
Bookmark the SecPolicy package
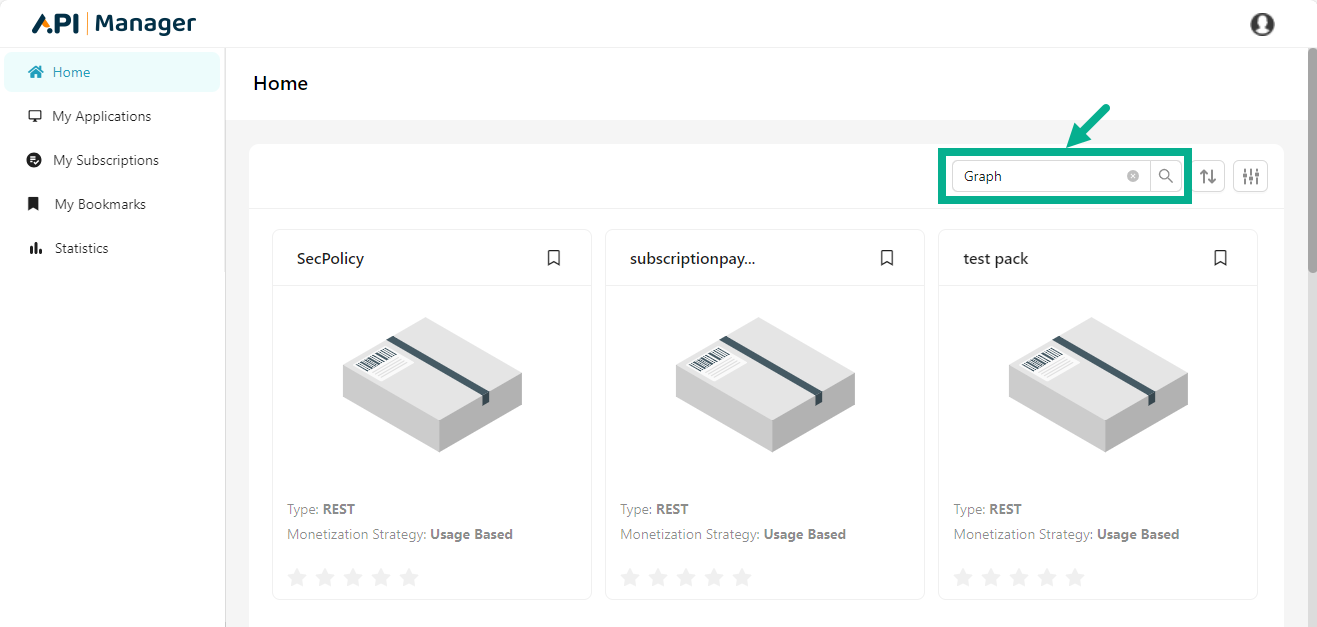pyautogui.click(x=554, y=258)
